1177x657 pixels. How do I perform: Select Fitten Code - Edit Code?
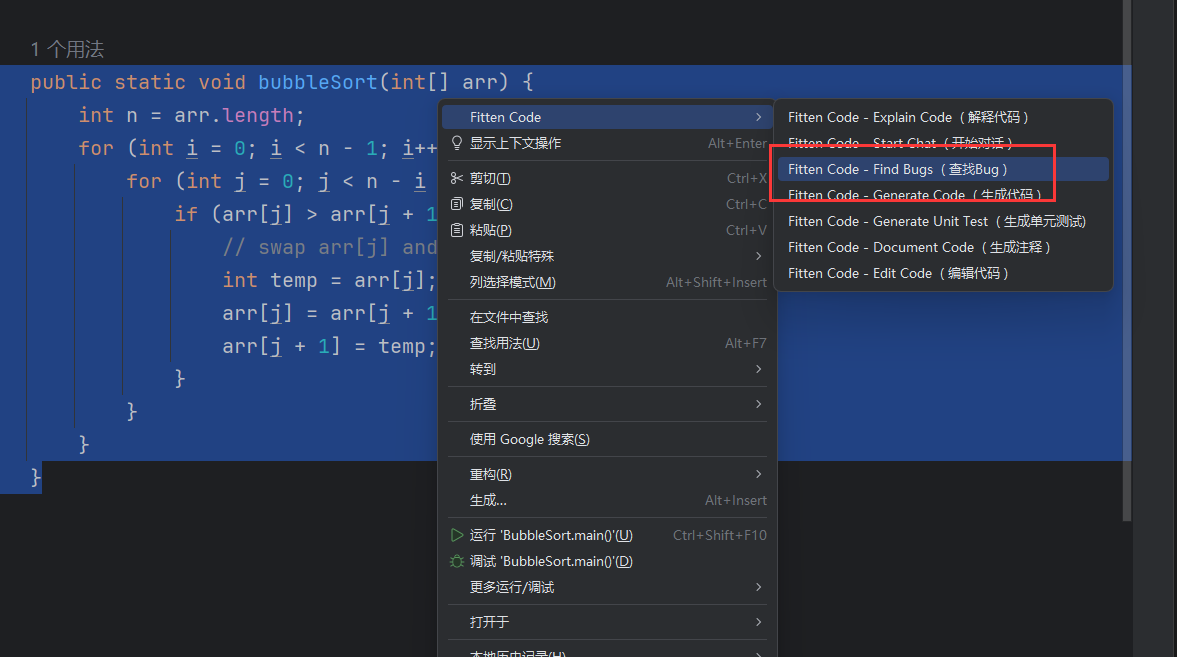point(898,273)
